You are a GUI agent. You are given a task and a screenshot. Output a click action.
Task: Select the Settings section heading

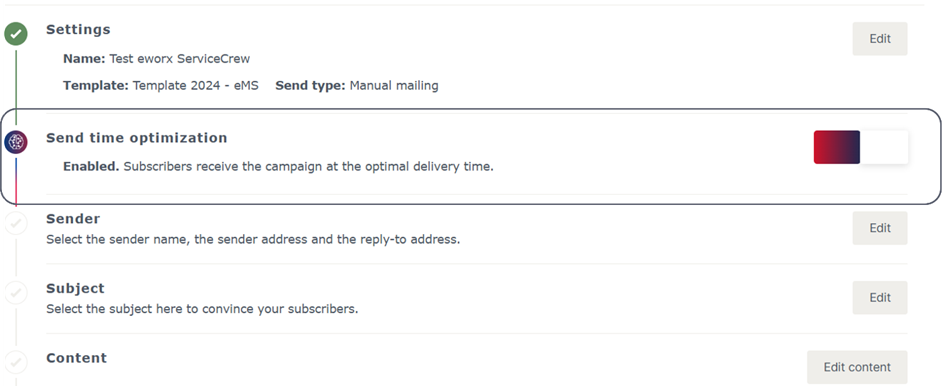78,30
